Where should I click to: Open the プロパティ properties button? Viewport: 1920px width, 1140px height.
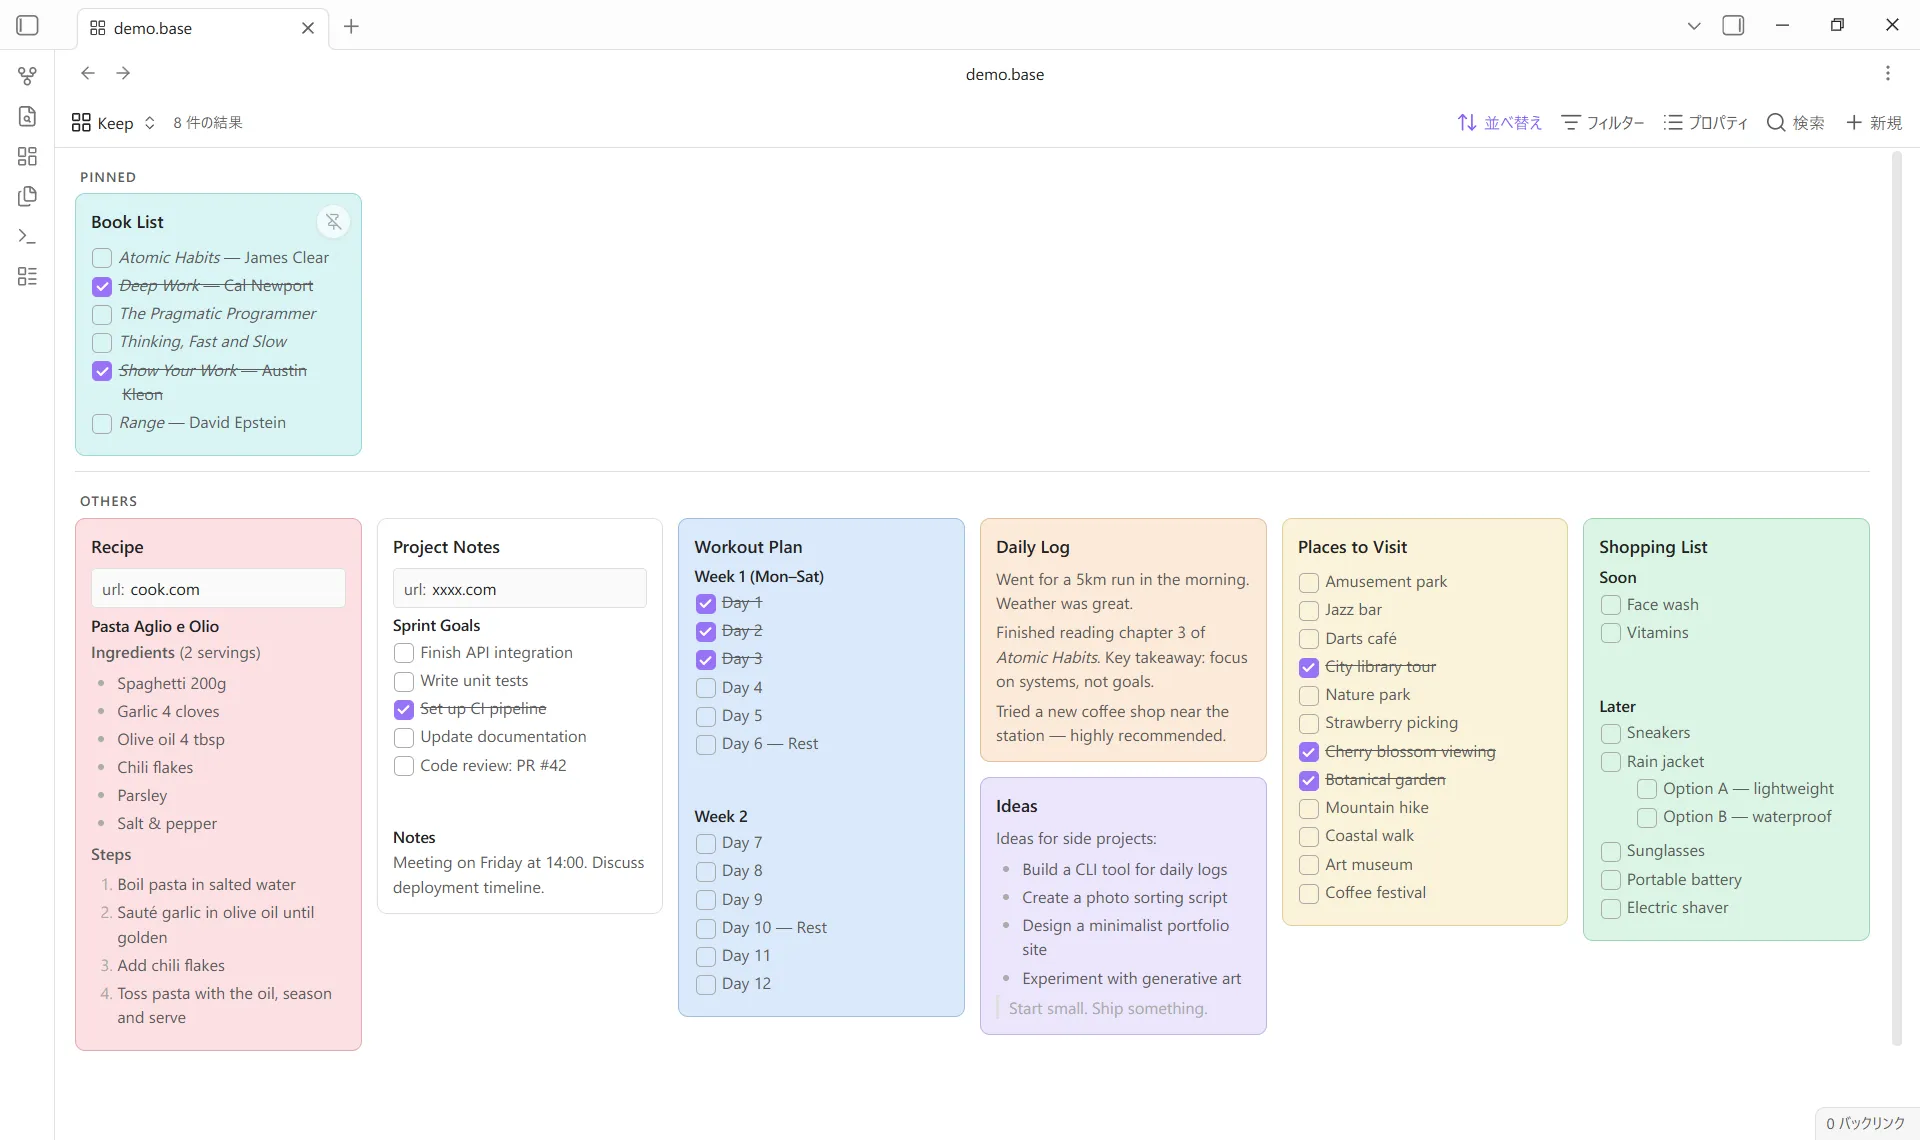1705,123
